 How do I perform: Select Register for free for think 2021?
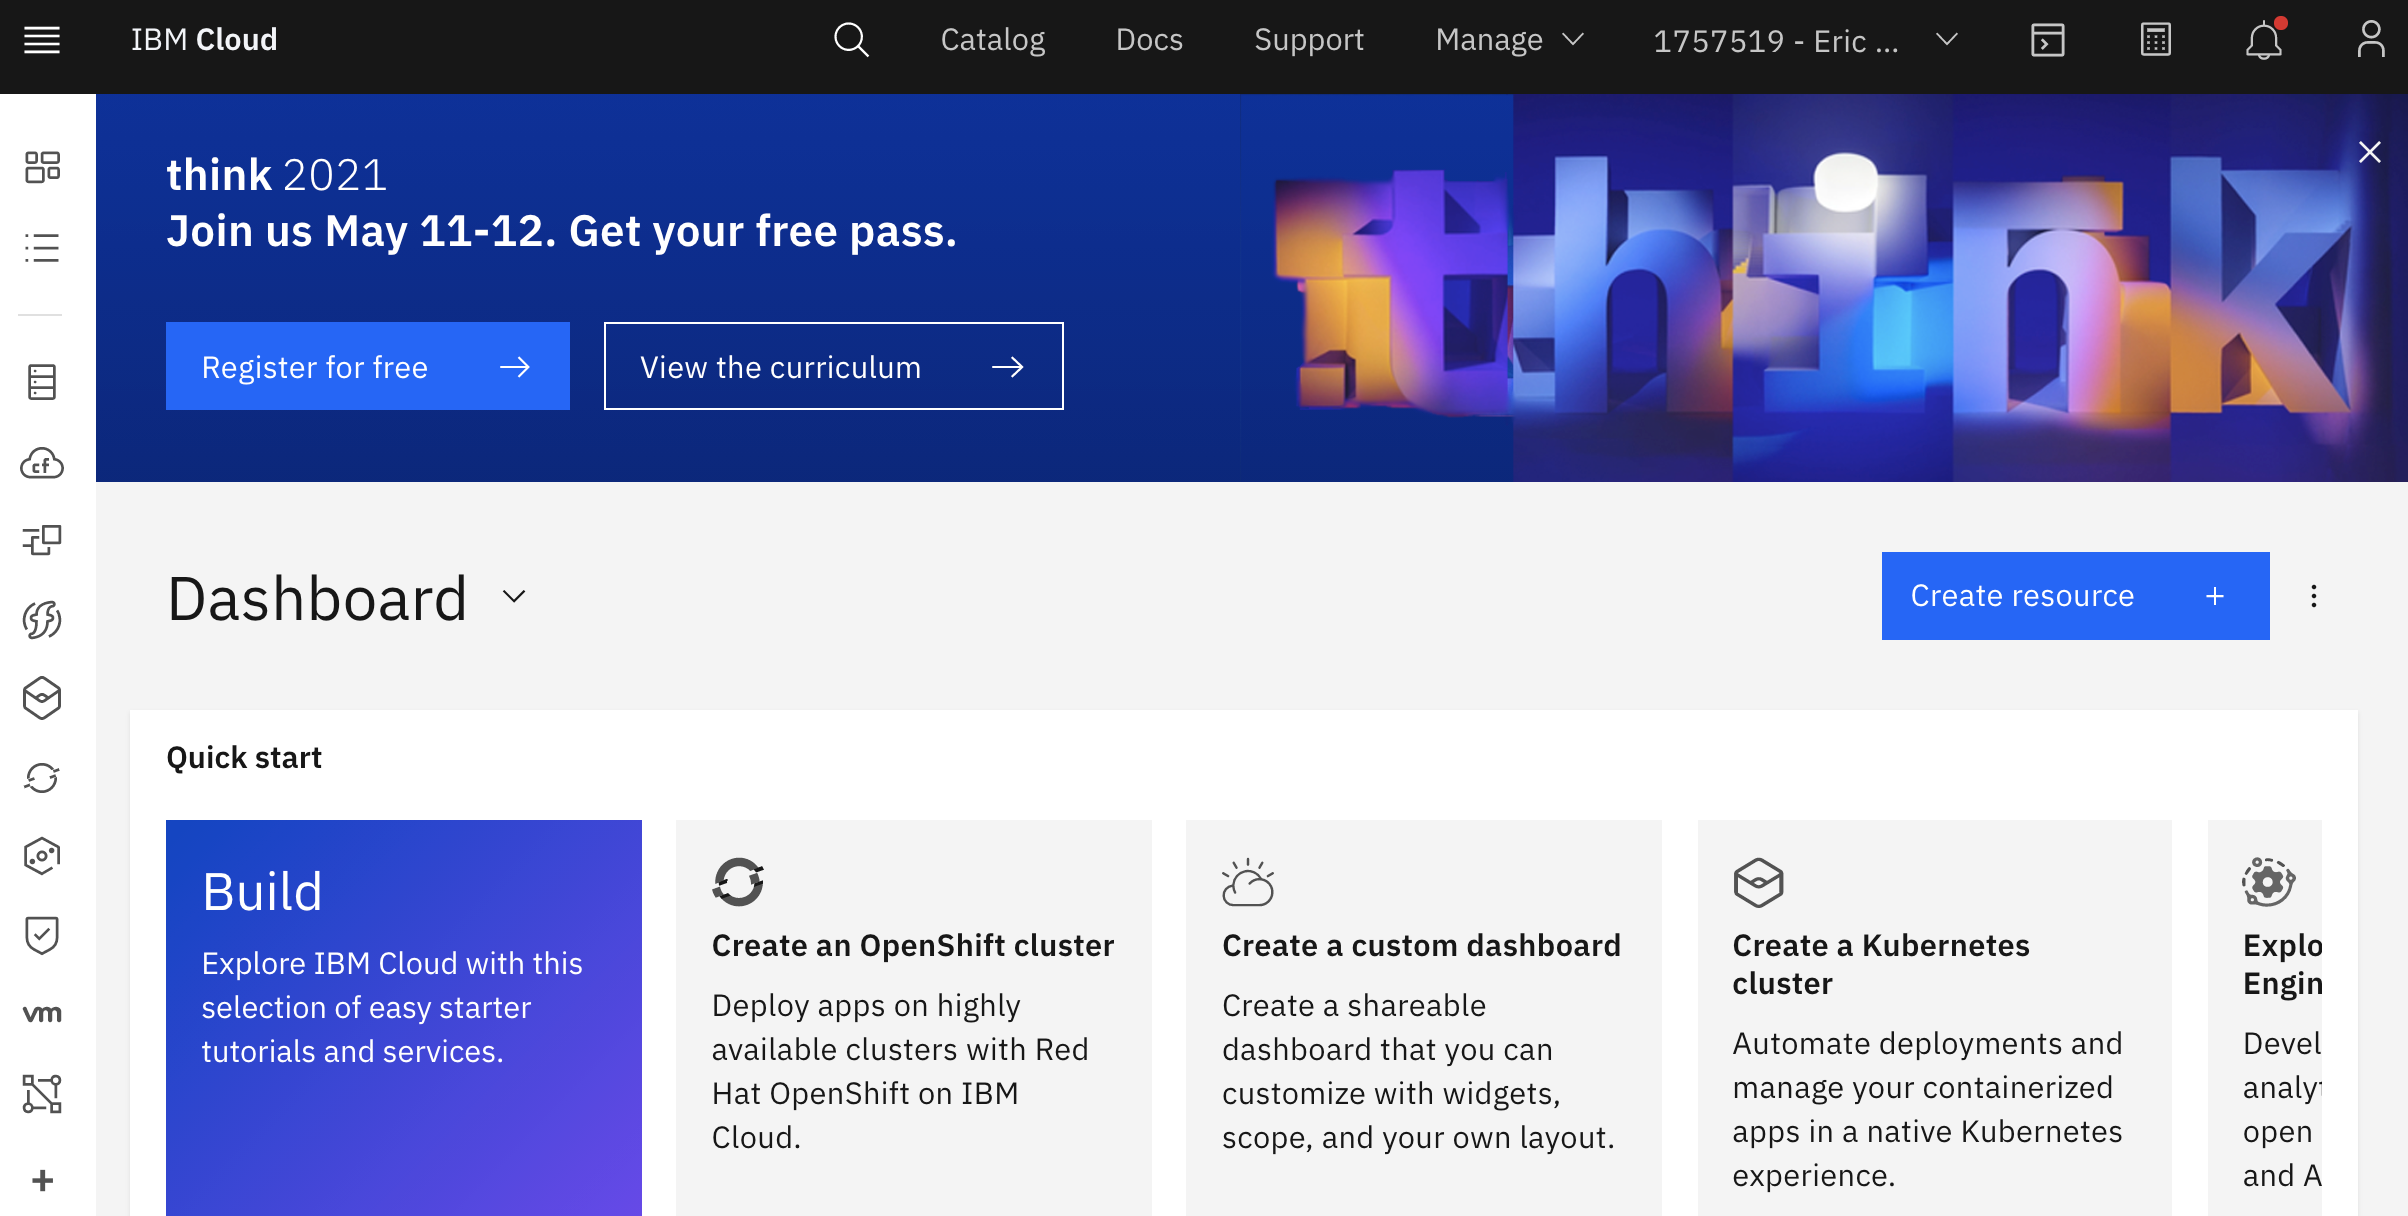point(366,366)
